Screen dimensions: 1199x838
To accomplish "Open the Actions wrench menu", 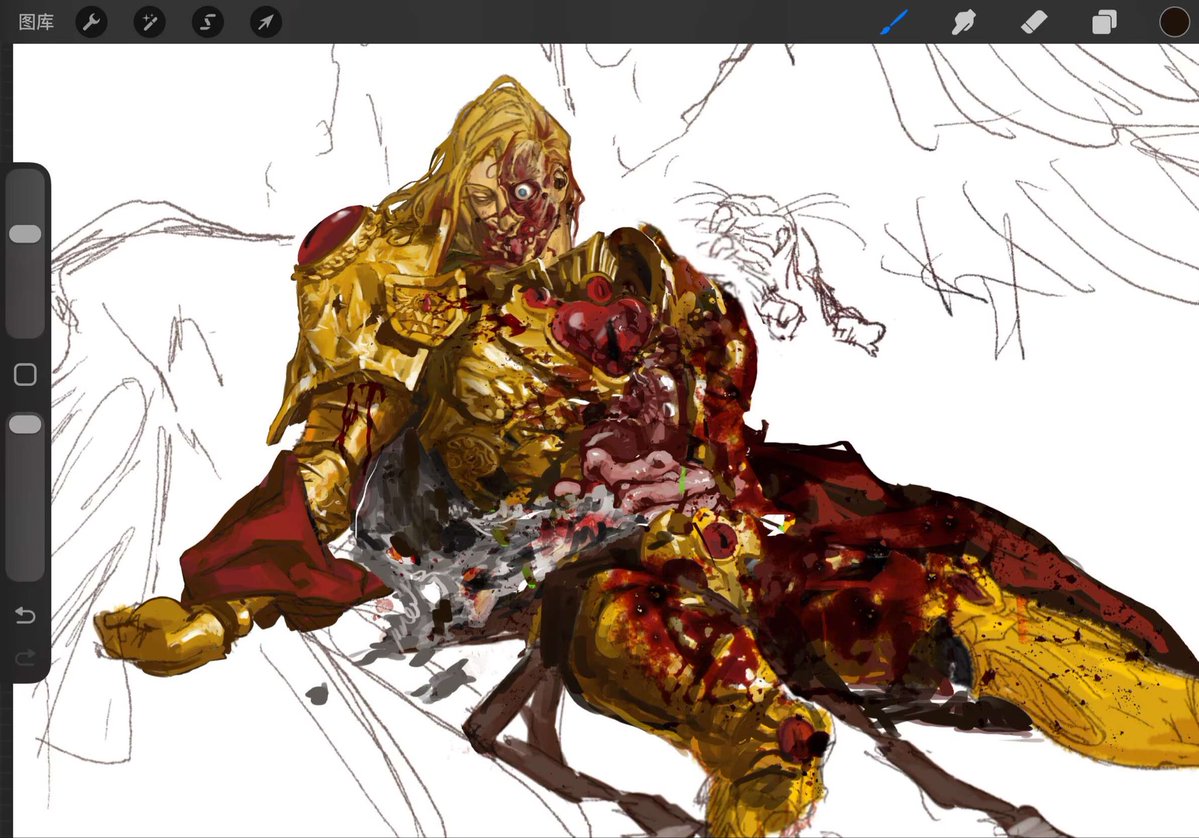I will [x=92, y=22].
